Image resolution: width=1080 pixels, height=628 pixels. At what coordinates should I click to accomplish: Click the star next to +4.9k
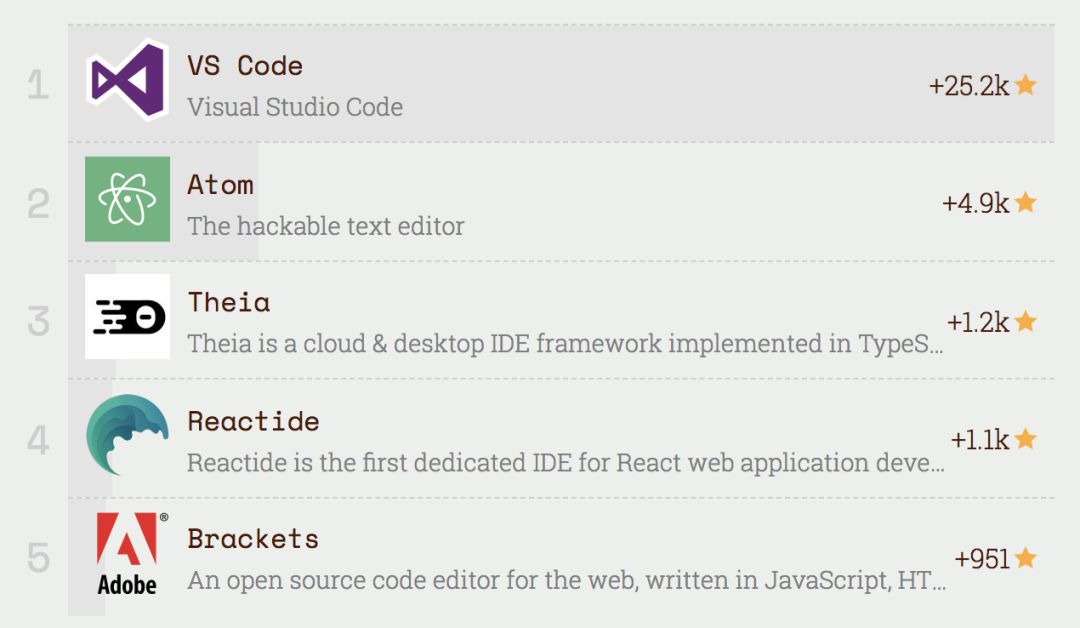pyautogui.click(x=1025, y=204)
